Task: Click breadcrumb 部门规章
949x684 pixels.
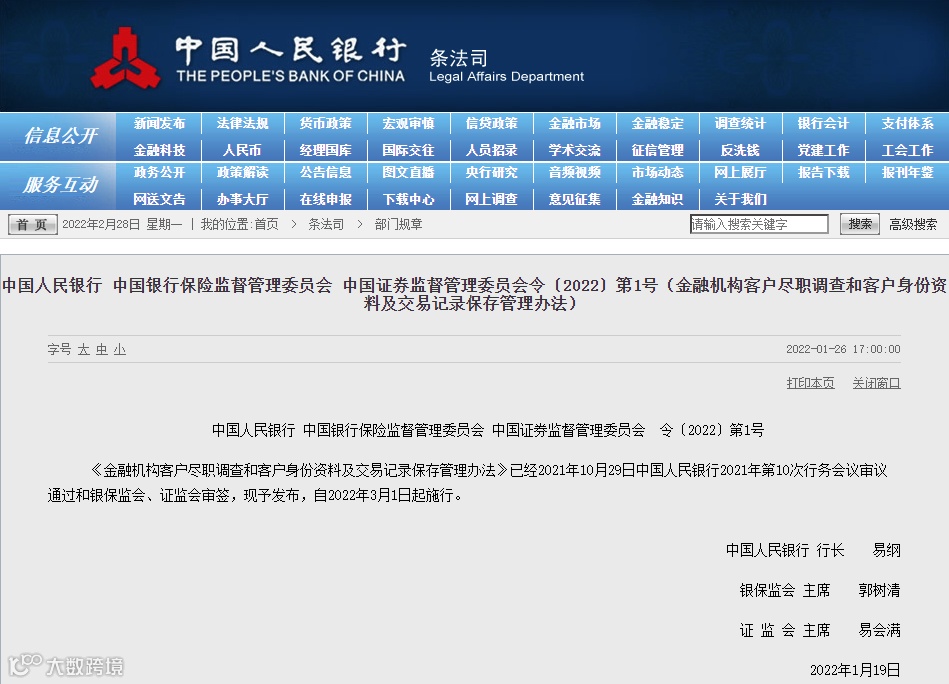Action: [398, 225]
